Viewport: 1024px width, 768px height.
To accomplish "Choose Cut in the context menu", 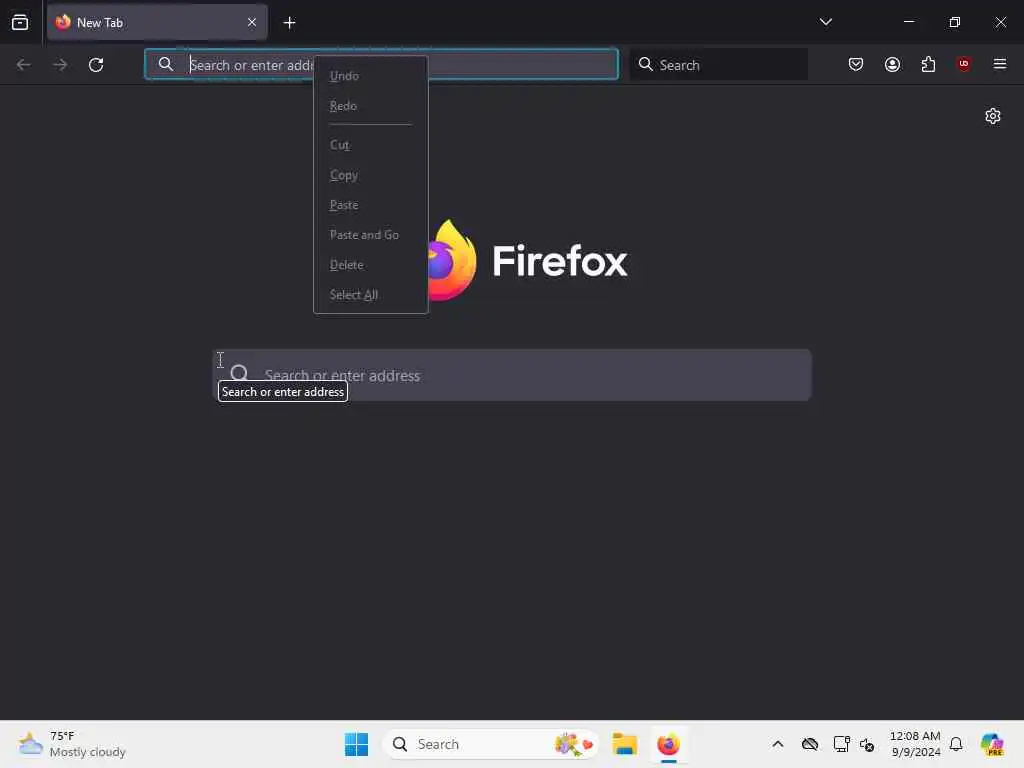I will [370, 145].
